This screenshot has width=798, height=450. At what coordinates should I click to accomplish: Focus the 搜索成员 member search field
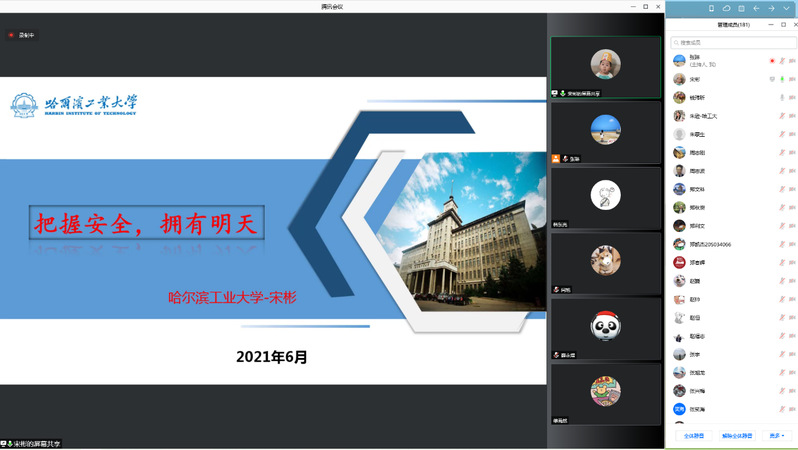(733, 43)
